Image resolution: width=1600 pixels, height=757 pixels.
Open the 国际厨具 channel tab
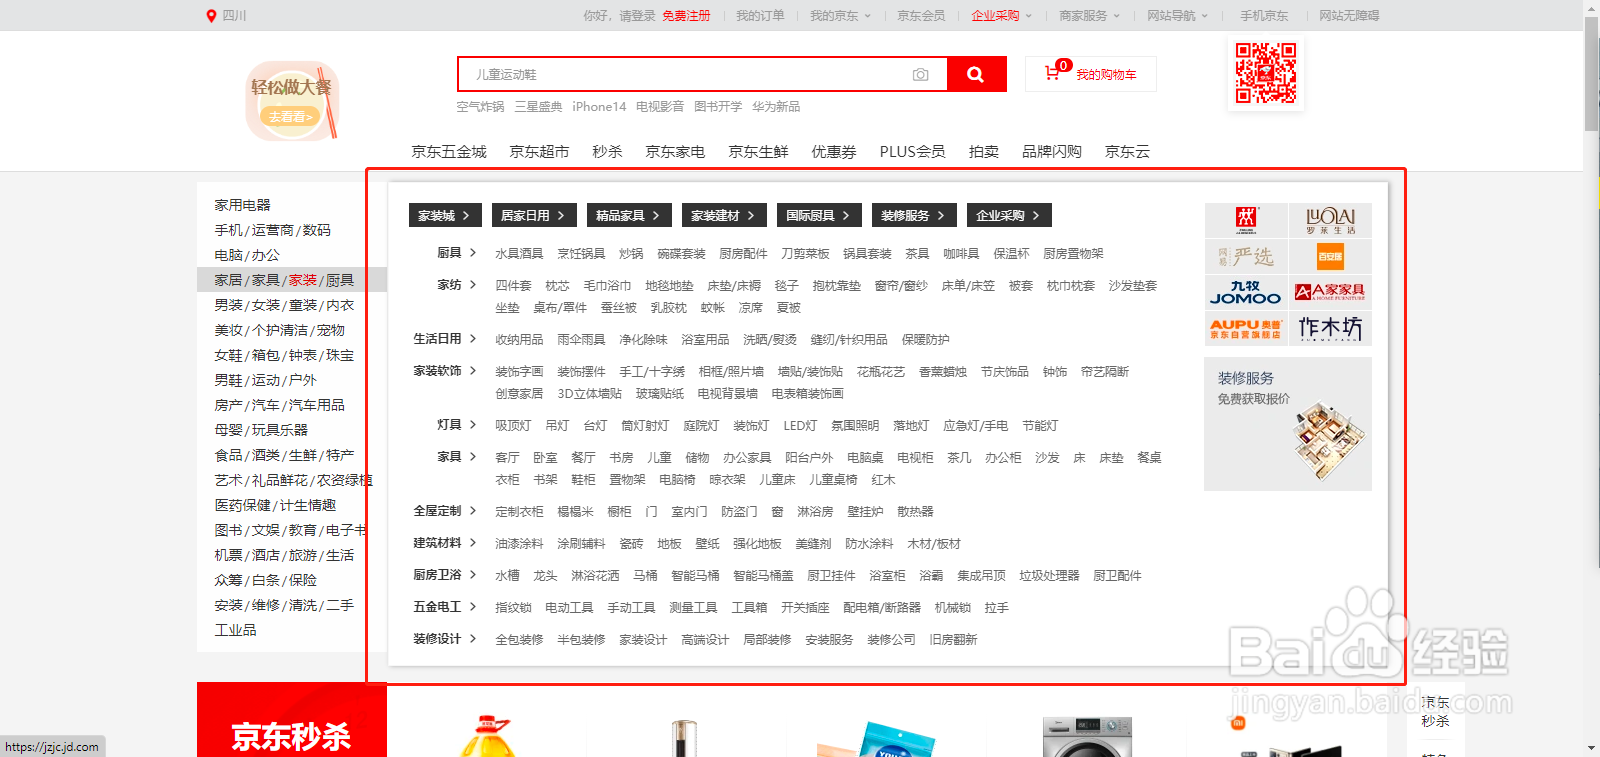click(x=819, y=215)
